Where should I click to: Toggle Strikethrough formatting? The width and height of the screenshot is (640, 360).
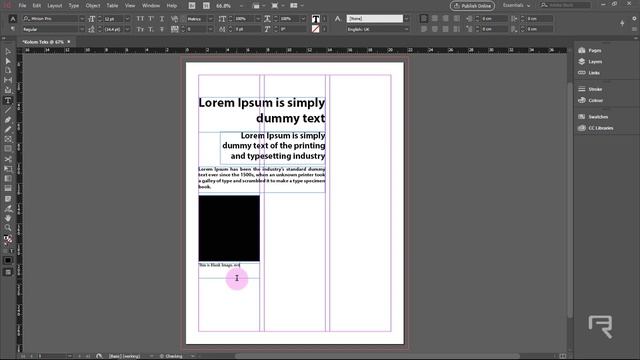point(162,29)
